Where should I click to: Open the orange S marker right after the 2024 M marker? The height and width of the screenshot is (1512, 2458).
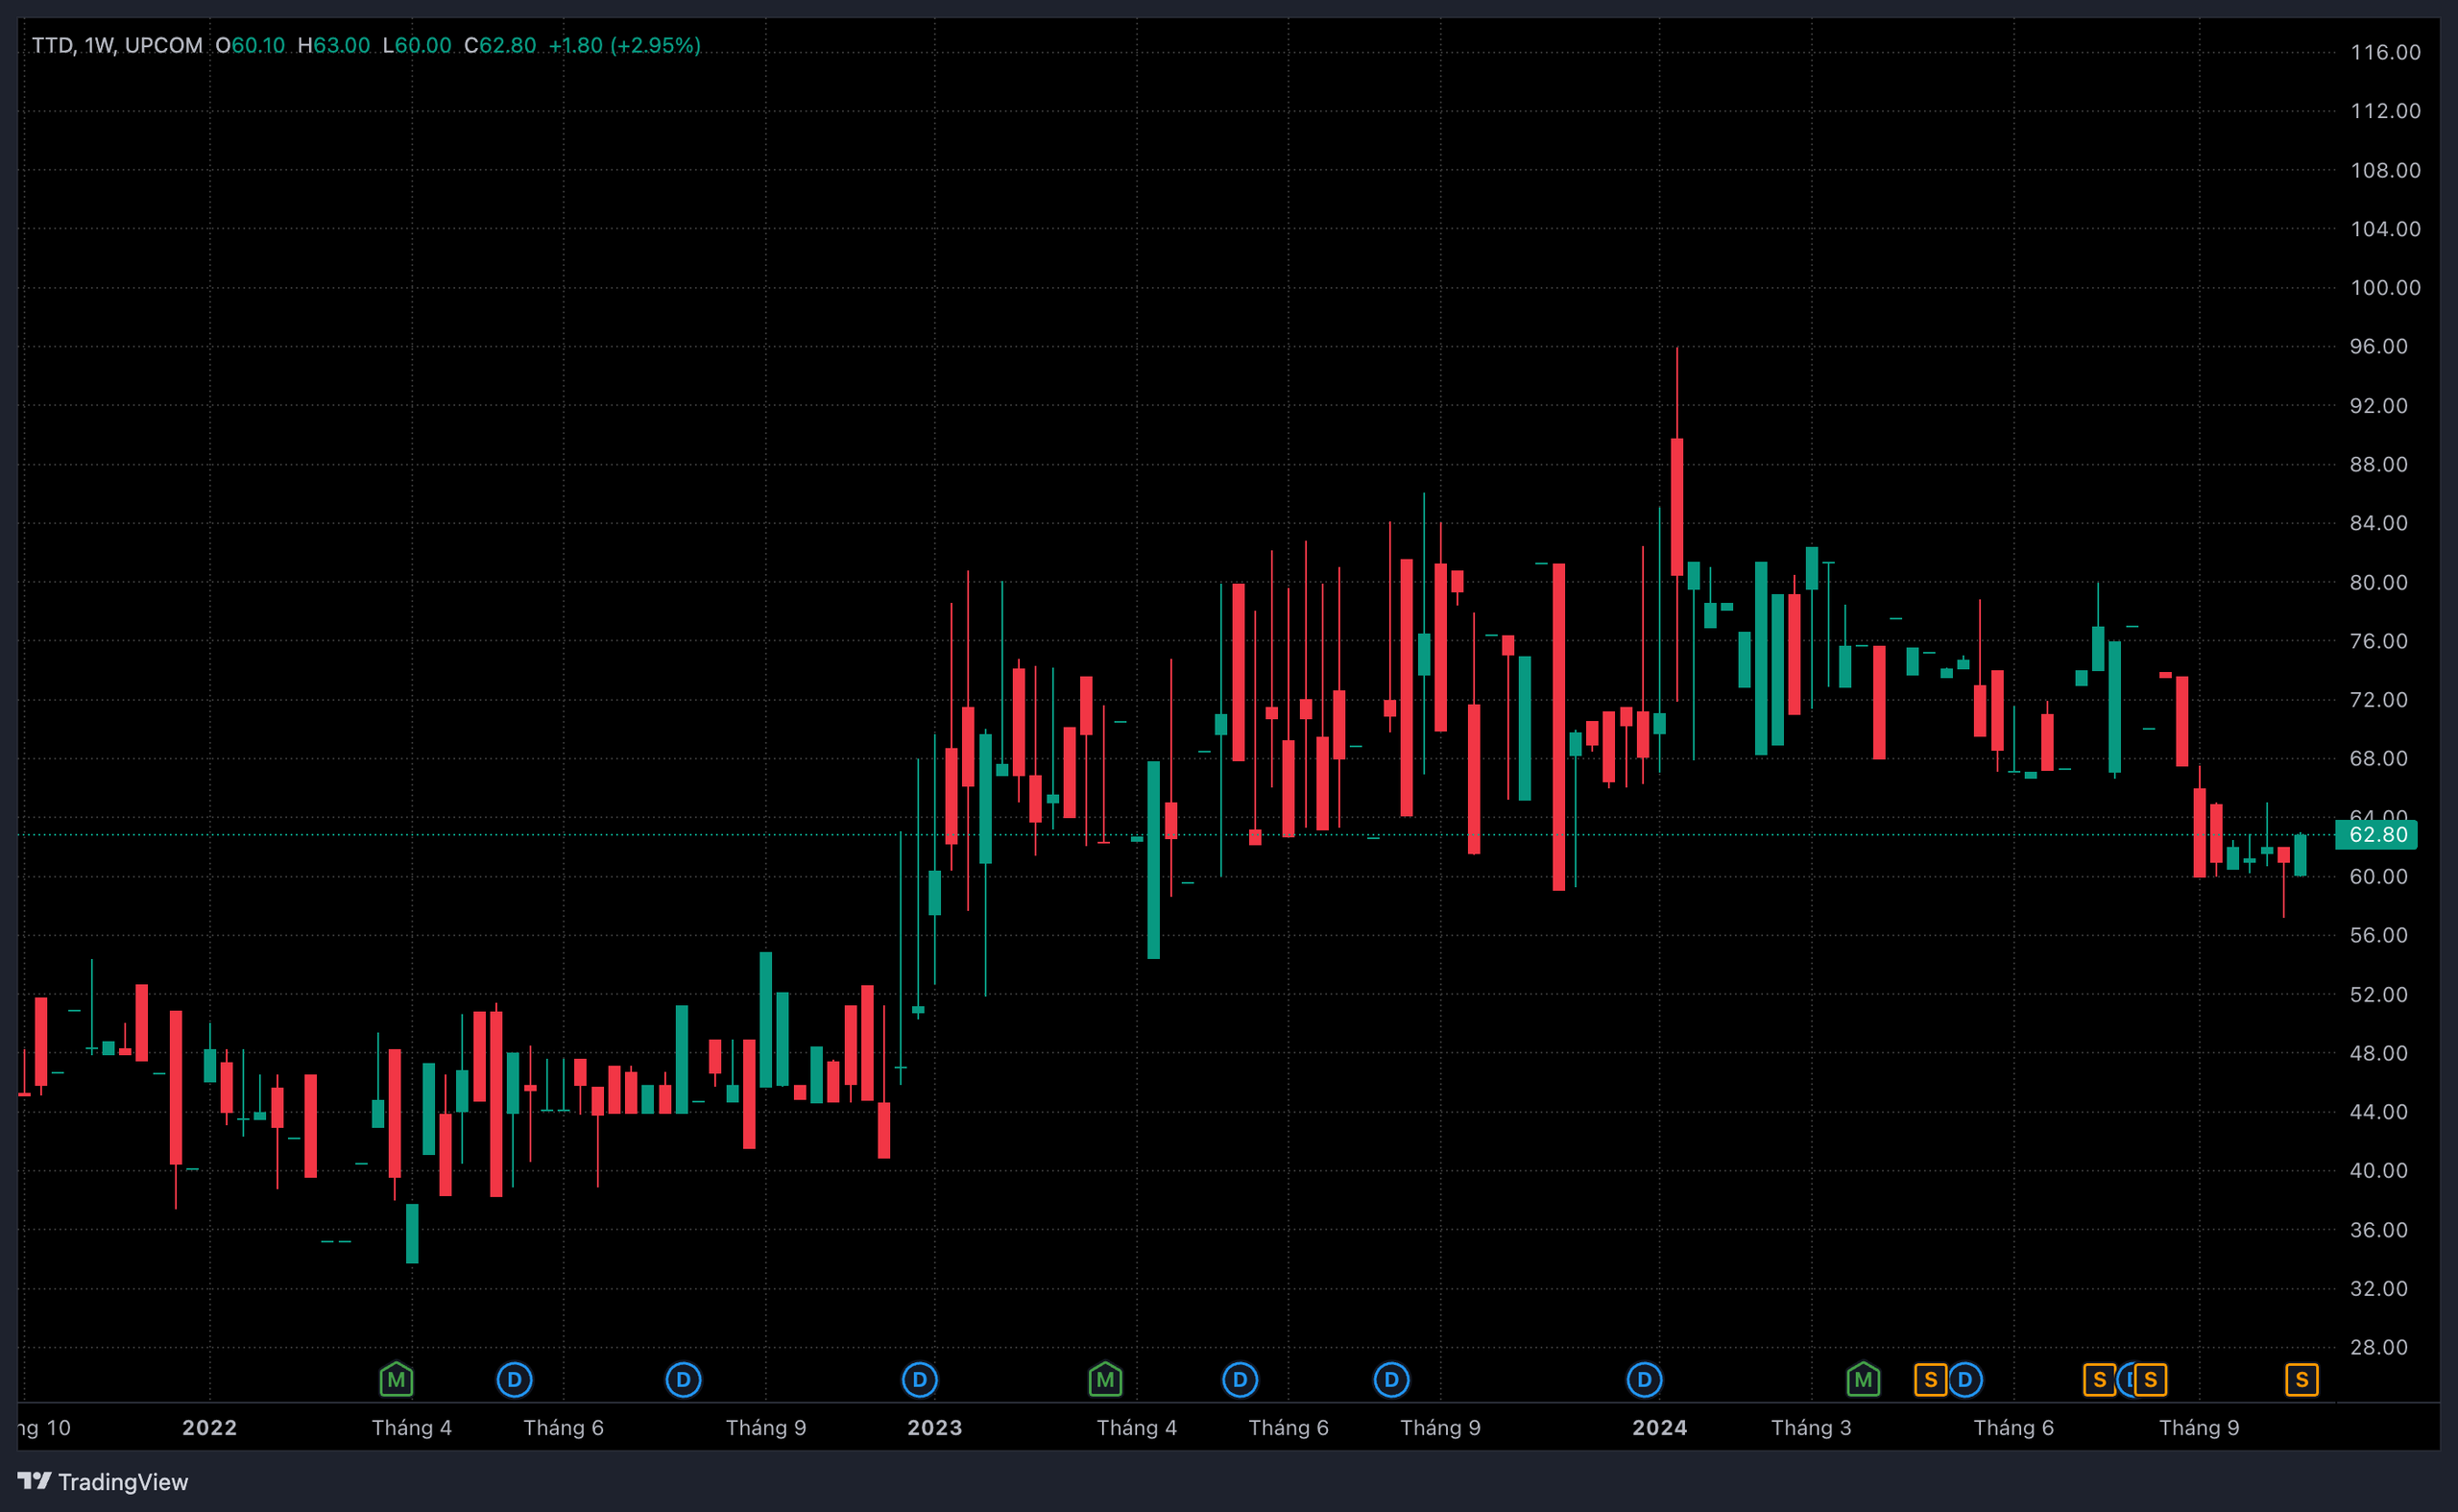[x=1930, y=1380]
